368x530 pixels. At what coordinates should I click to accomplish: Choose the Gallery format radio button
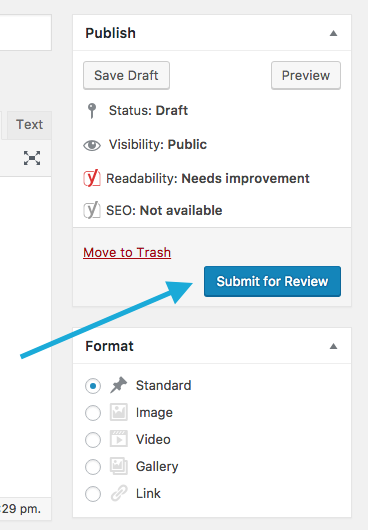coord(93,467)
